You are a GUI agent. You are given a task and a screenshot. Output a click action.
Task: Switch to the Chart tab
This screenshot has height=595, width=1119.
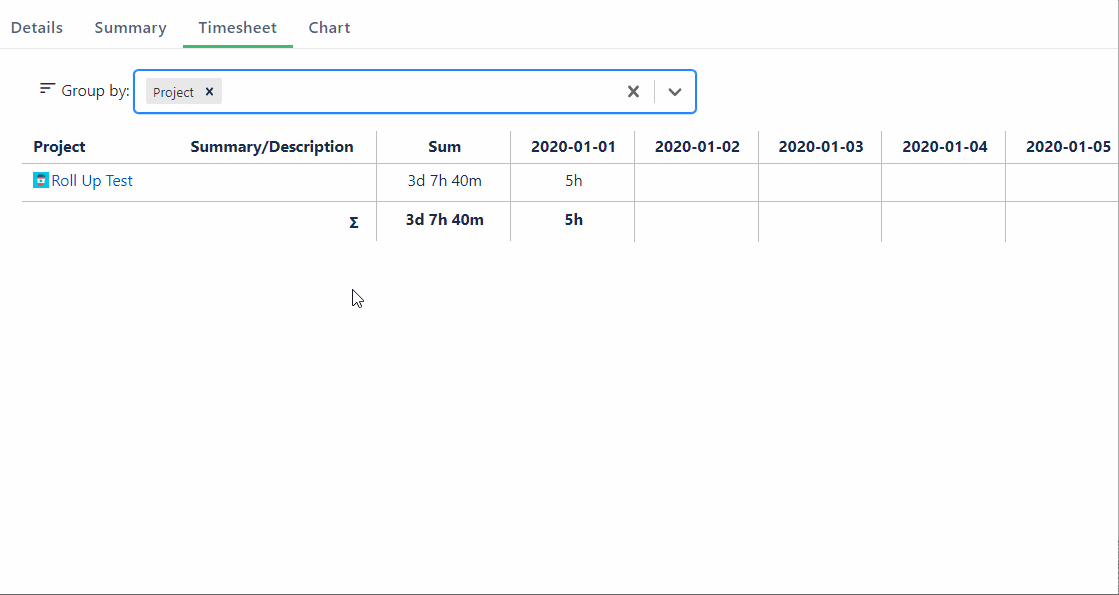329,27
